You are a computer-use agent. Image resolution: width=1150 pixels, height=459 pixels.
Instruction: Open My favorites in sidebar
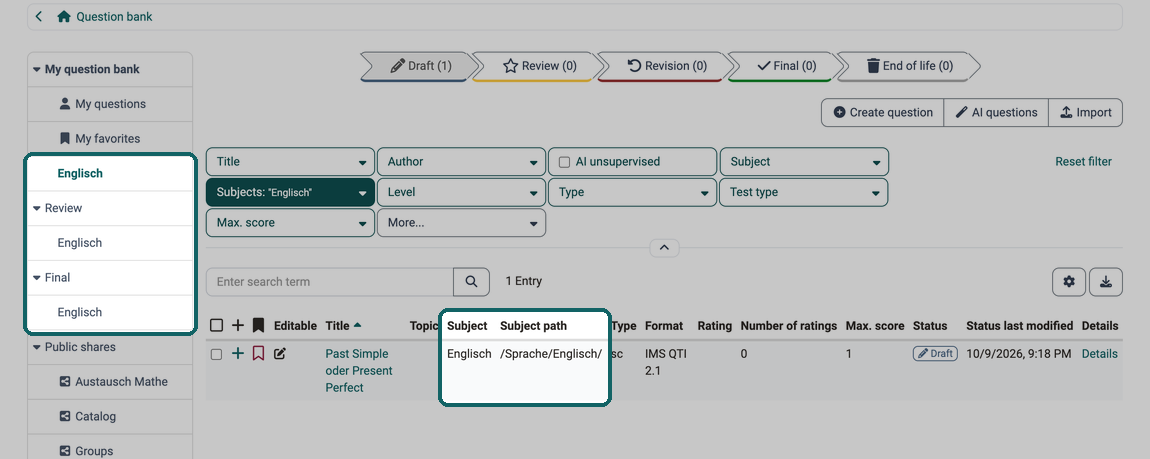coord(110,139)
